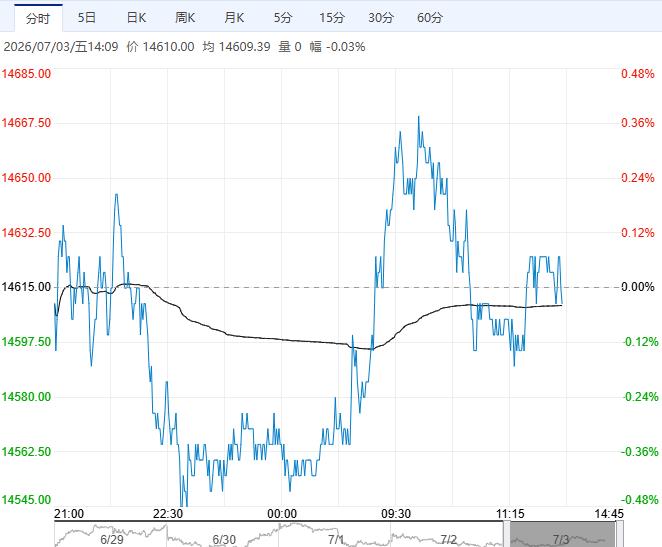Open the 月K monthly chart tab
This screenshot has height=547, width=662.
(234, 18)
